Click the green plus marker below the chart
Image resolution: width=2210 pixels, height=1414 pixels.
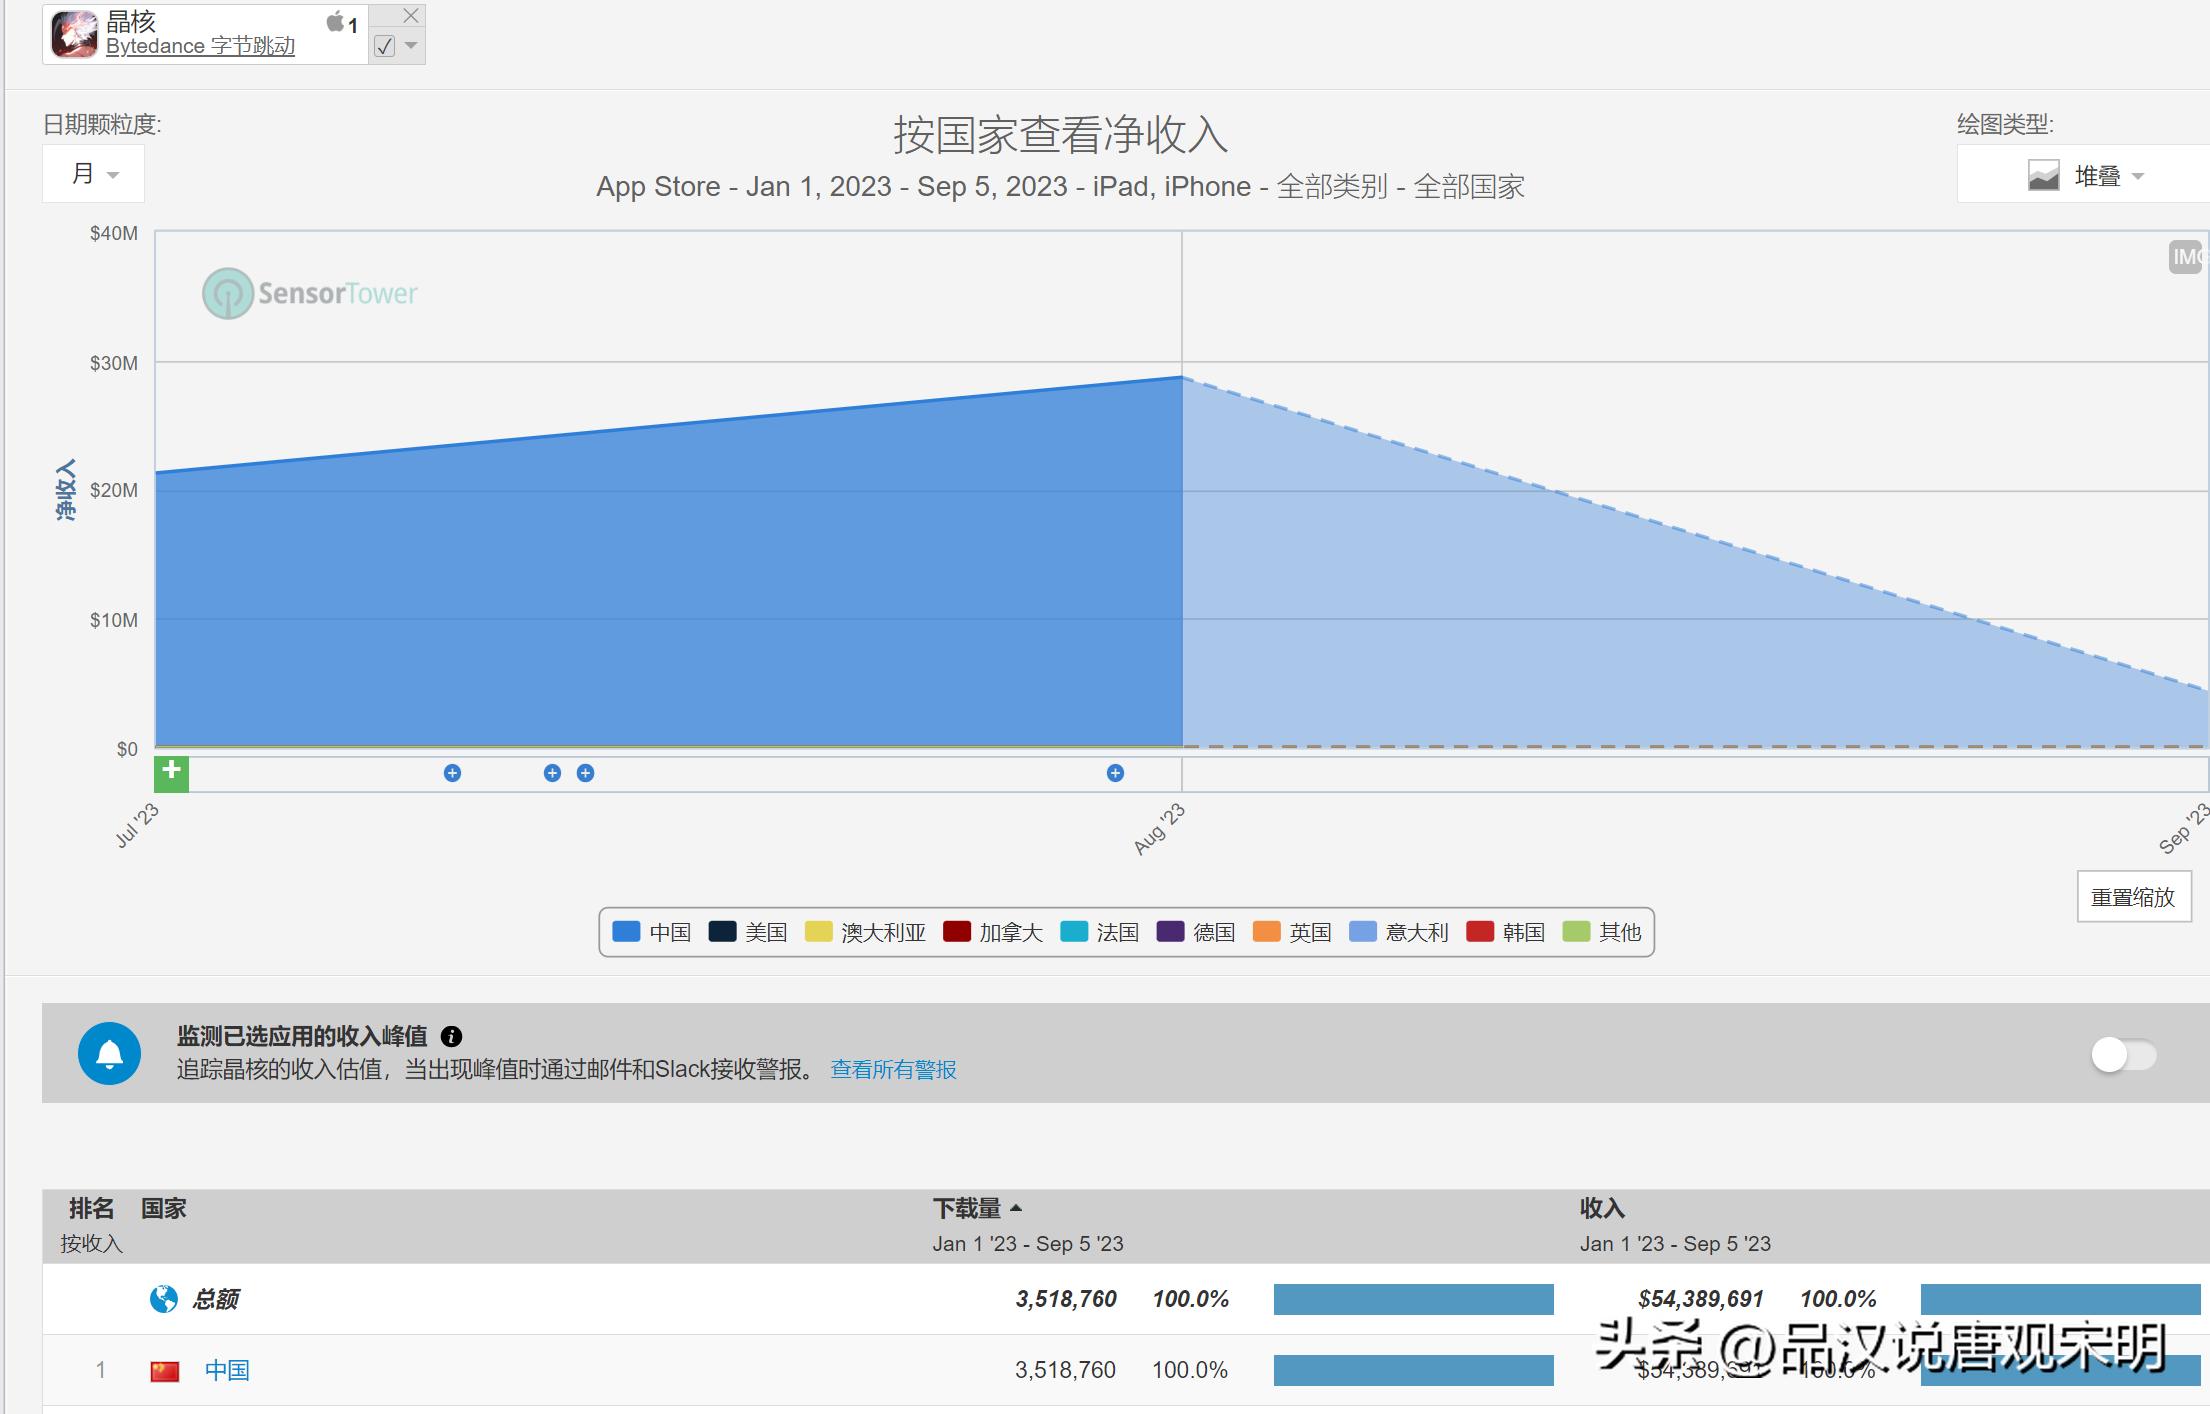click(x=170, y=772)
